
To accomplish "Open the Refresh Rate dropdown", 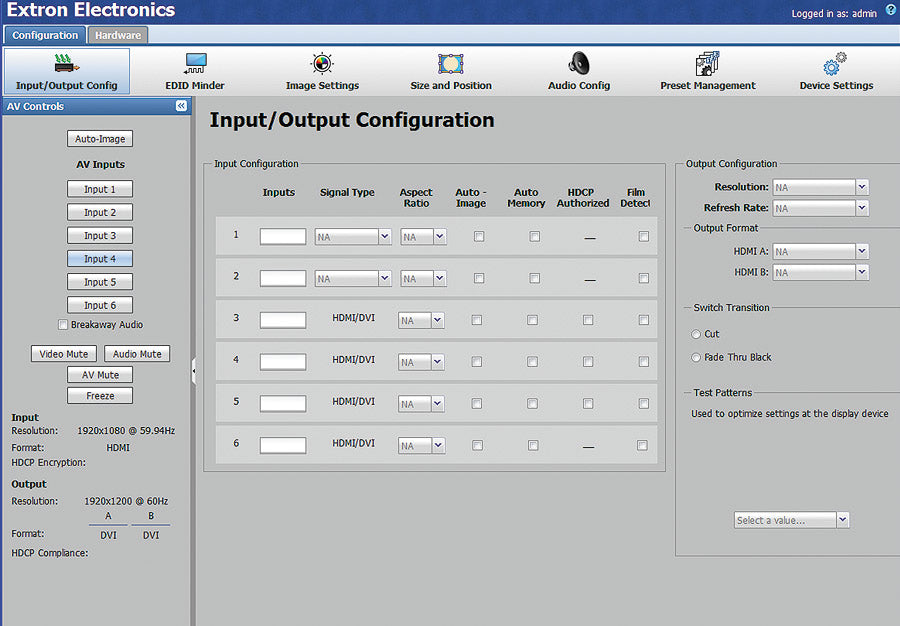I will tap(821, 208).
